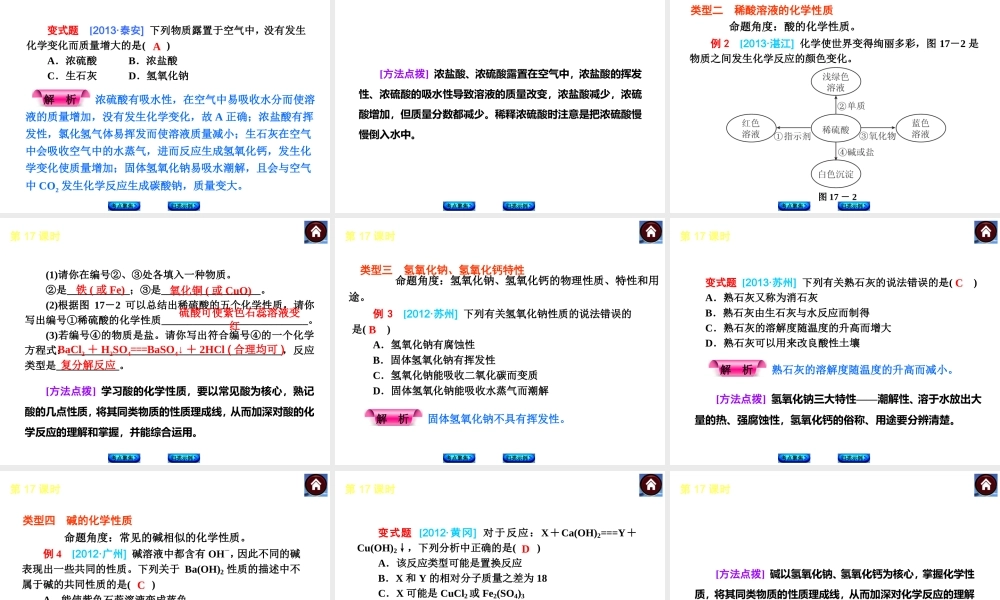Click the red answer 复分解反应
This screenshot has width=1000, height=600.
coord(88,365)
